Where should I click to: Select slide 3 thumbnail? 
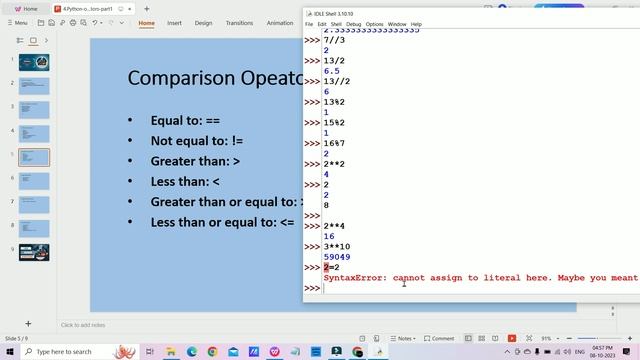point(34,110)
